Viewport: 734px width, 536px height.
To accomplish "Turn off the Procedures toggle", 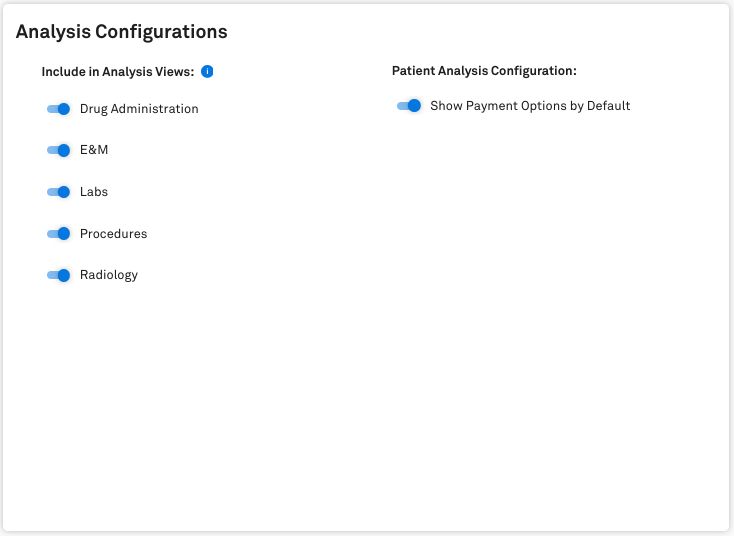I will tap(59, 234).
